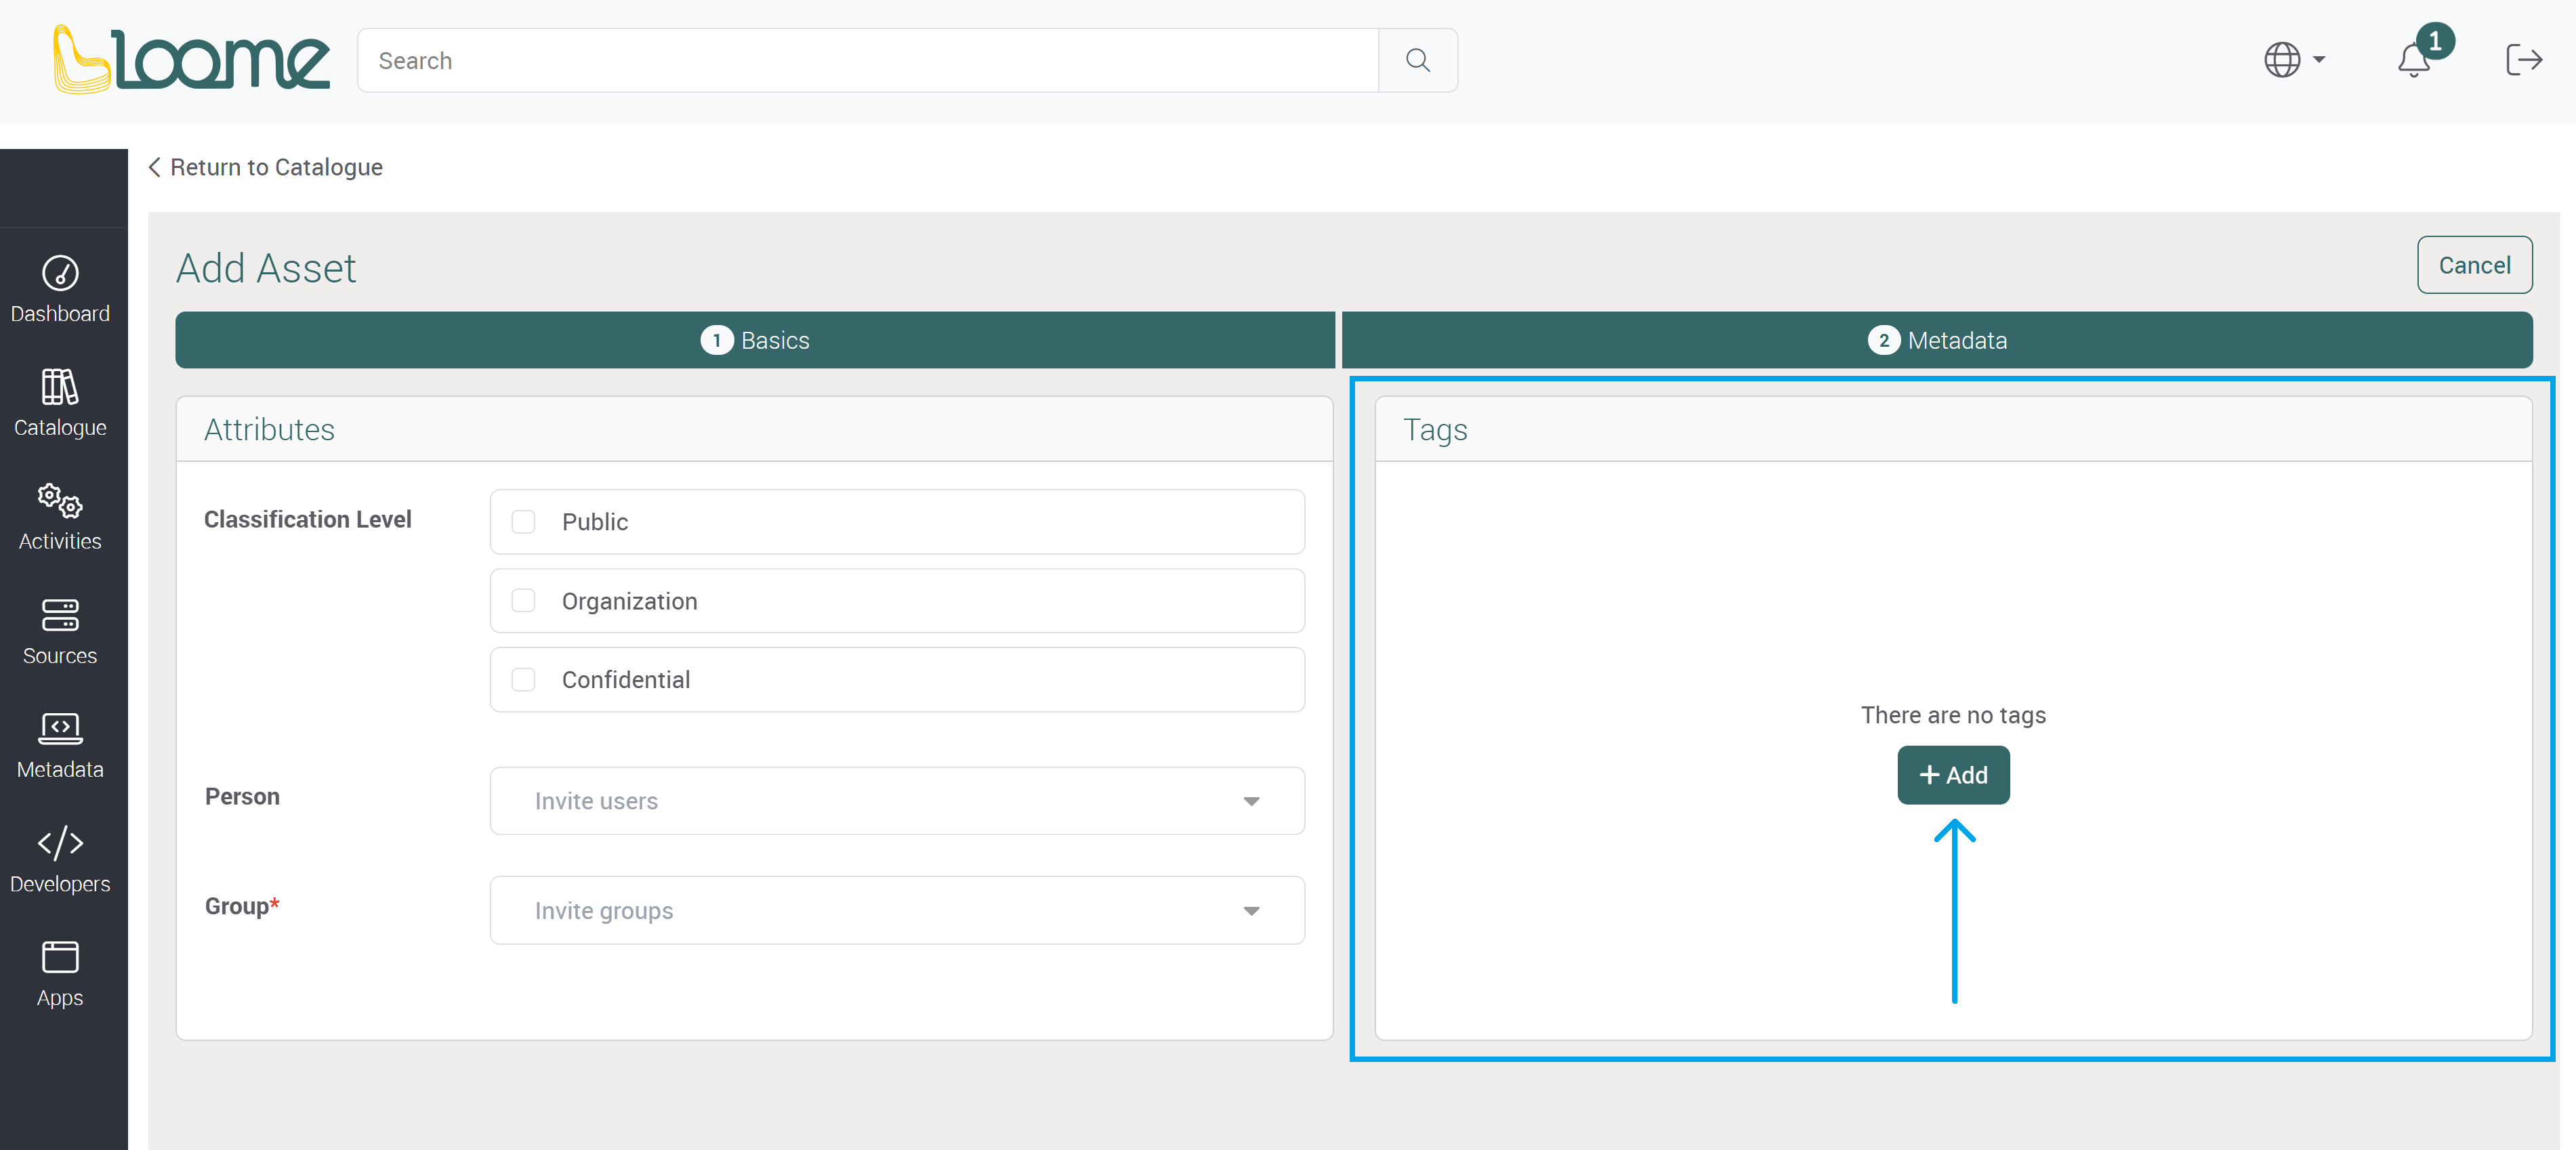Open the Apps sidebar icon
The height and width of the screenshot is (1150, 2576).
60,957
